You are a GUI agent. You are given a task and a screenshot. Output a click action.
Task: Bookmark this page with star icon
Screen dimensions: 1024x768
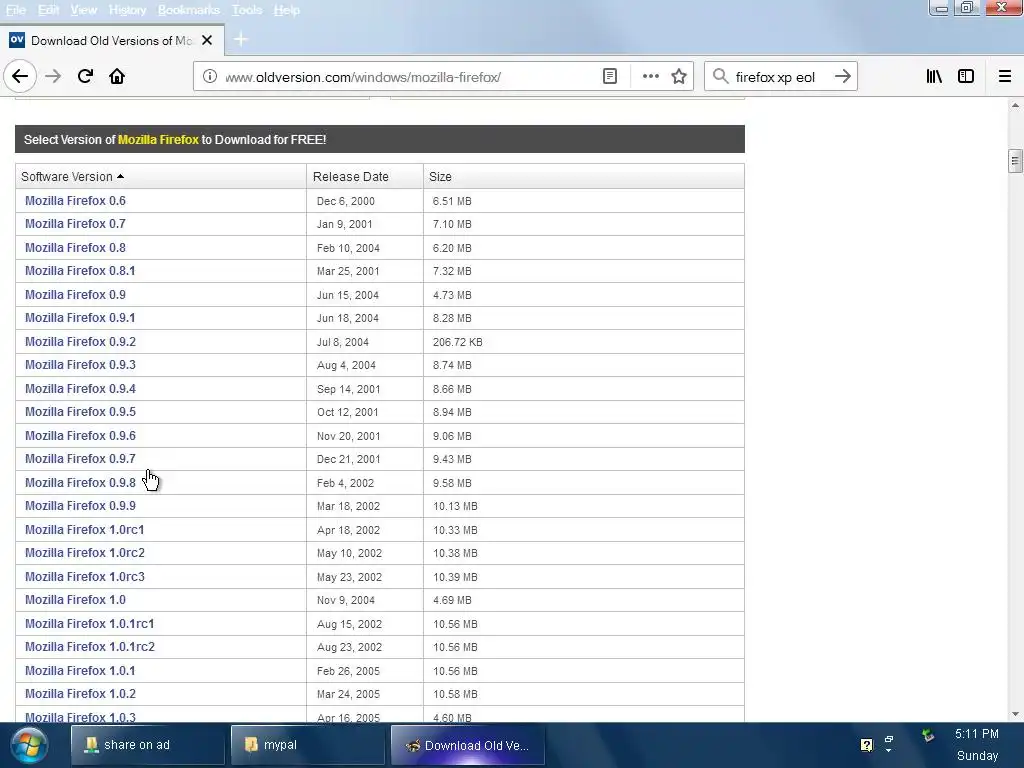point(679,76)
